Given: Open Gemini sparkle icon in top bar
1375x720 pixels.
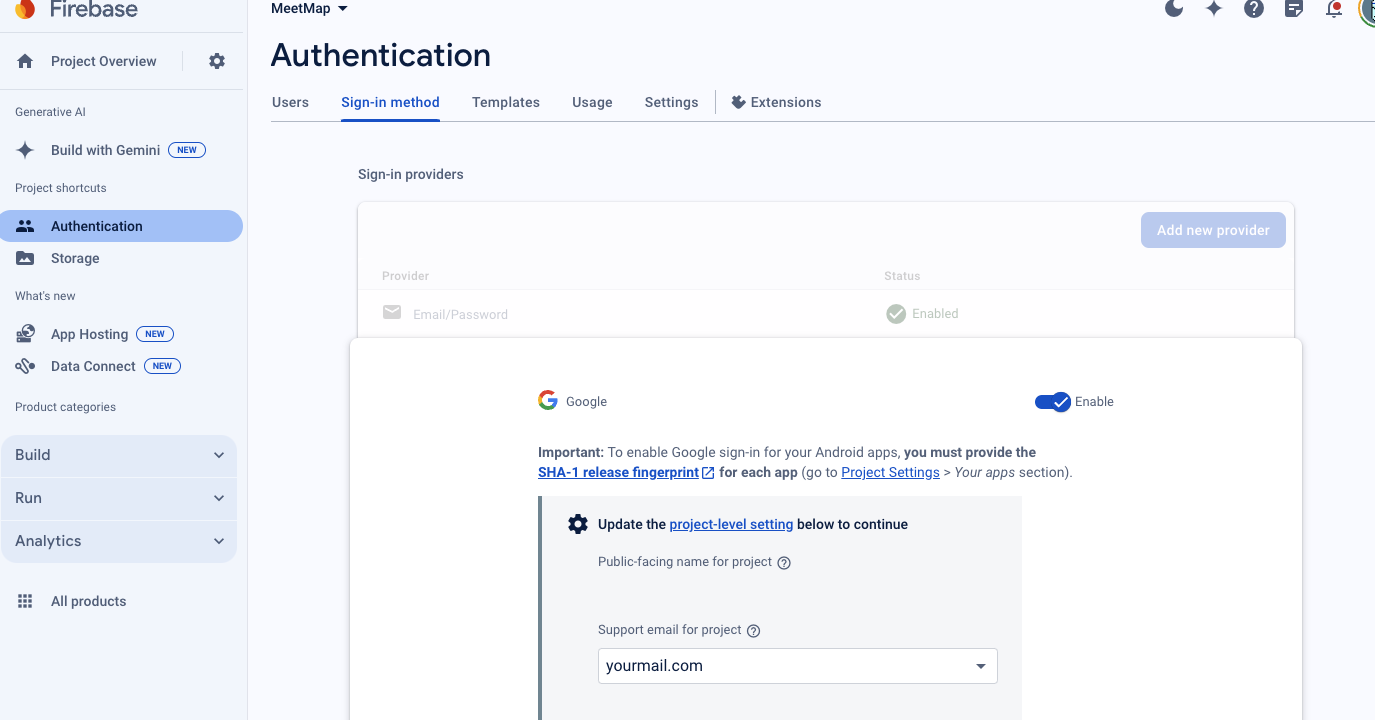Looking at the screenshot, I should click(x=1214, y=9).
